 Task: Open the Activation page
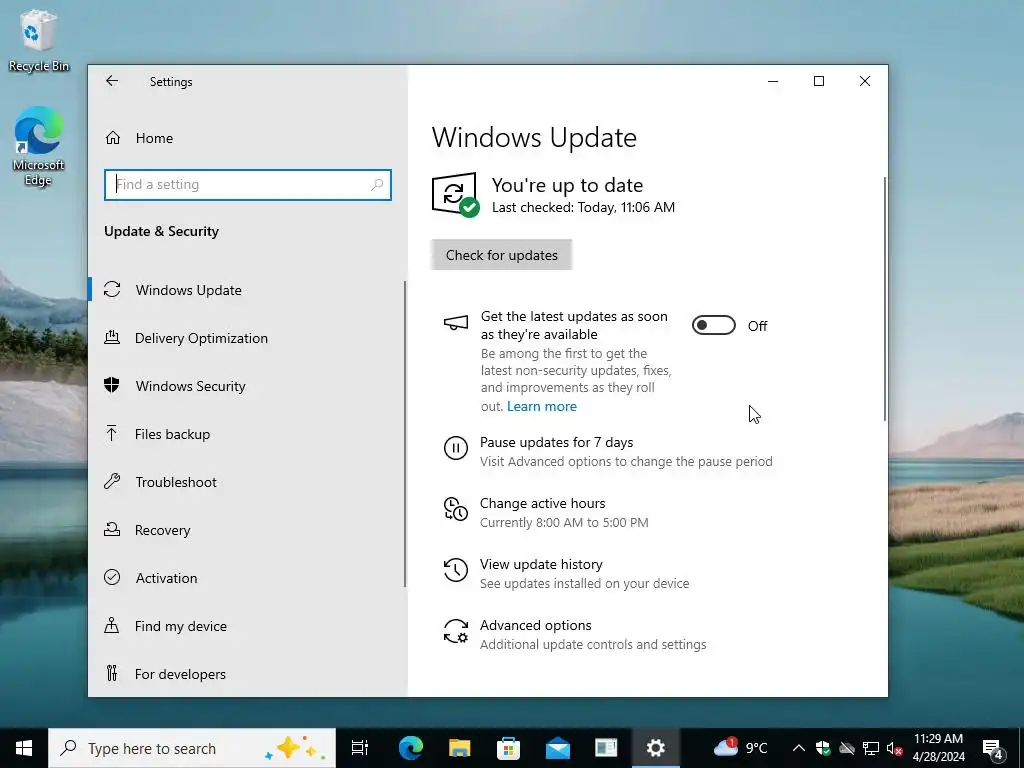point(247,577)
